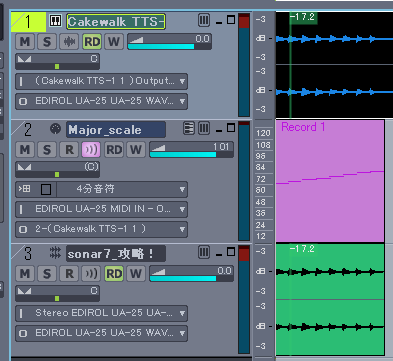Viewport: 393px width, 361px height.
Task: Click the meter options icon on track 1
Action: tap(204, 20)
